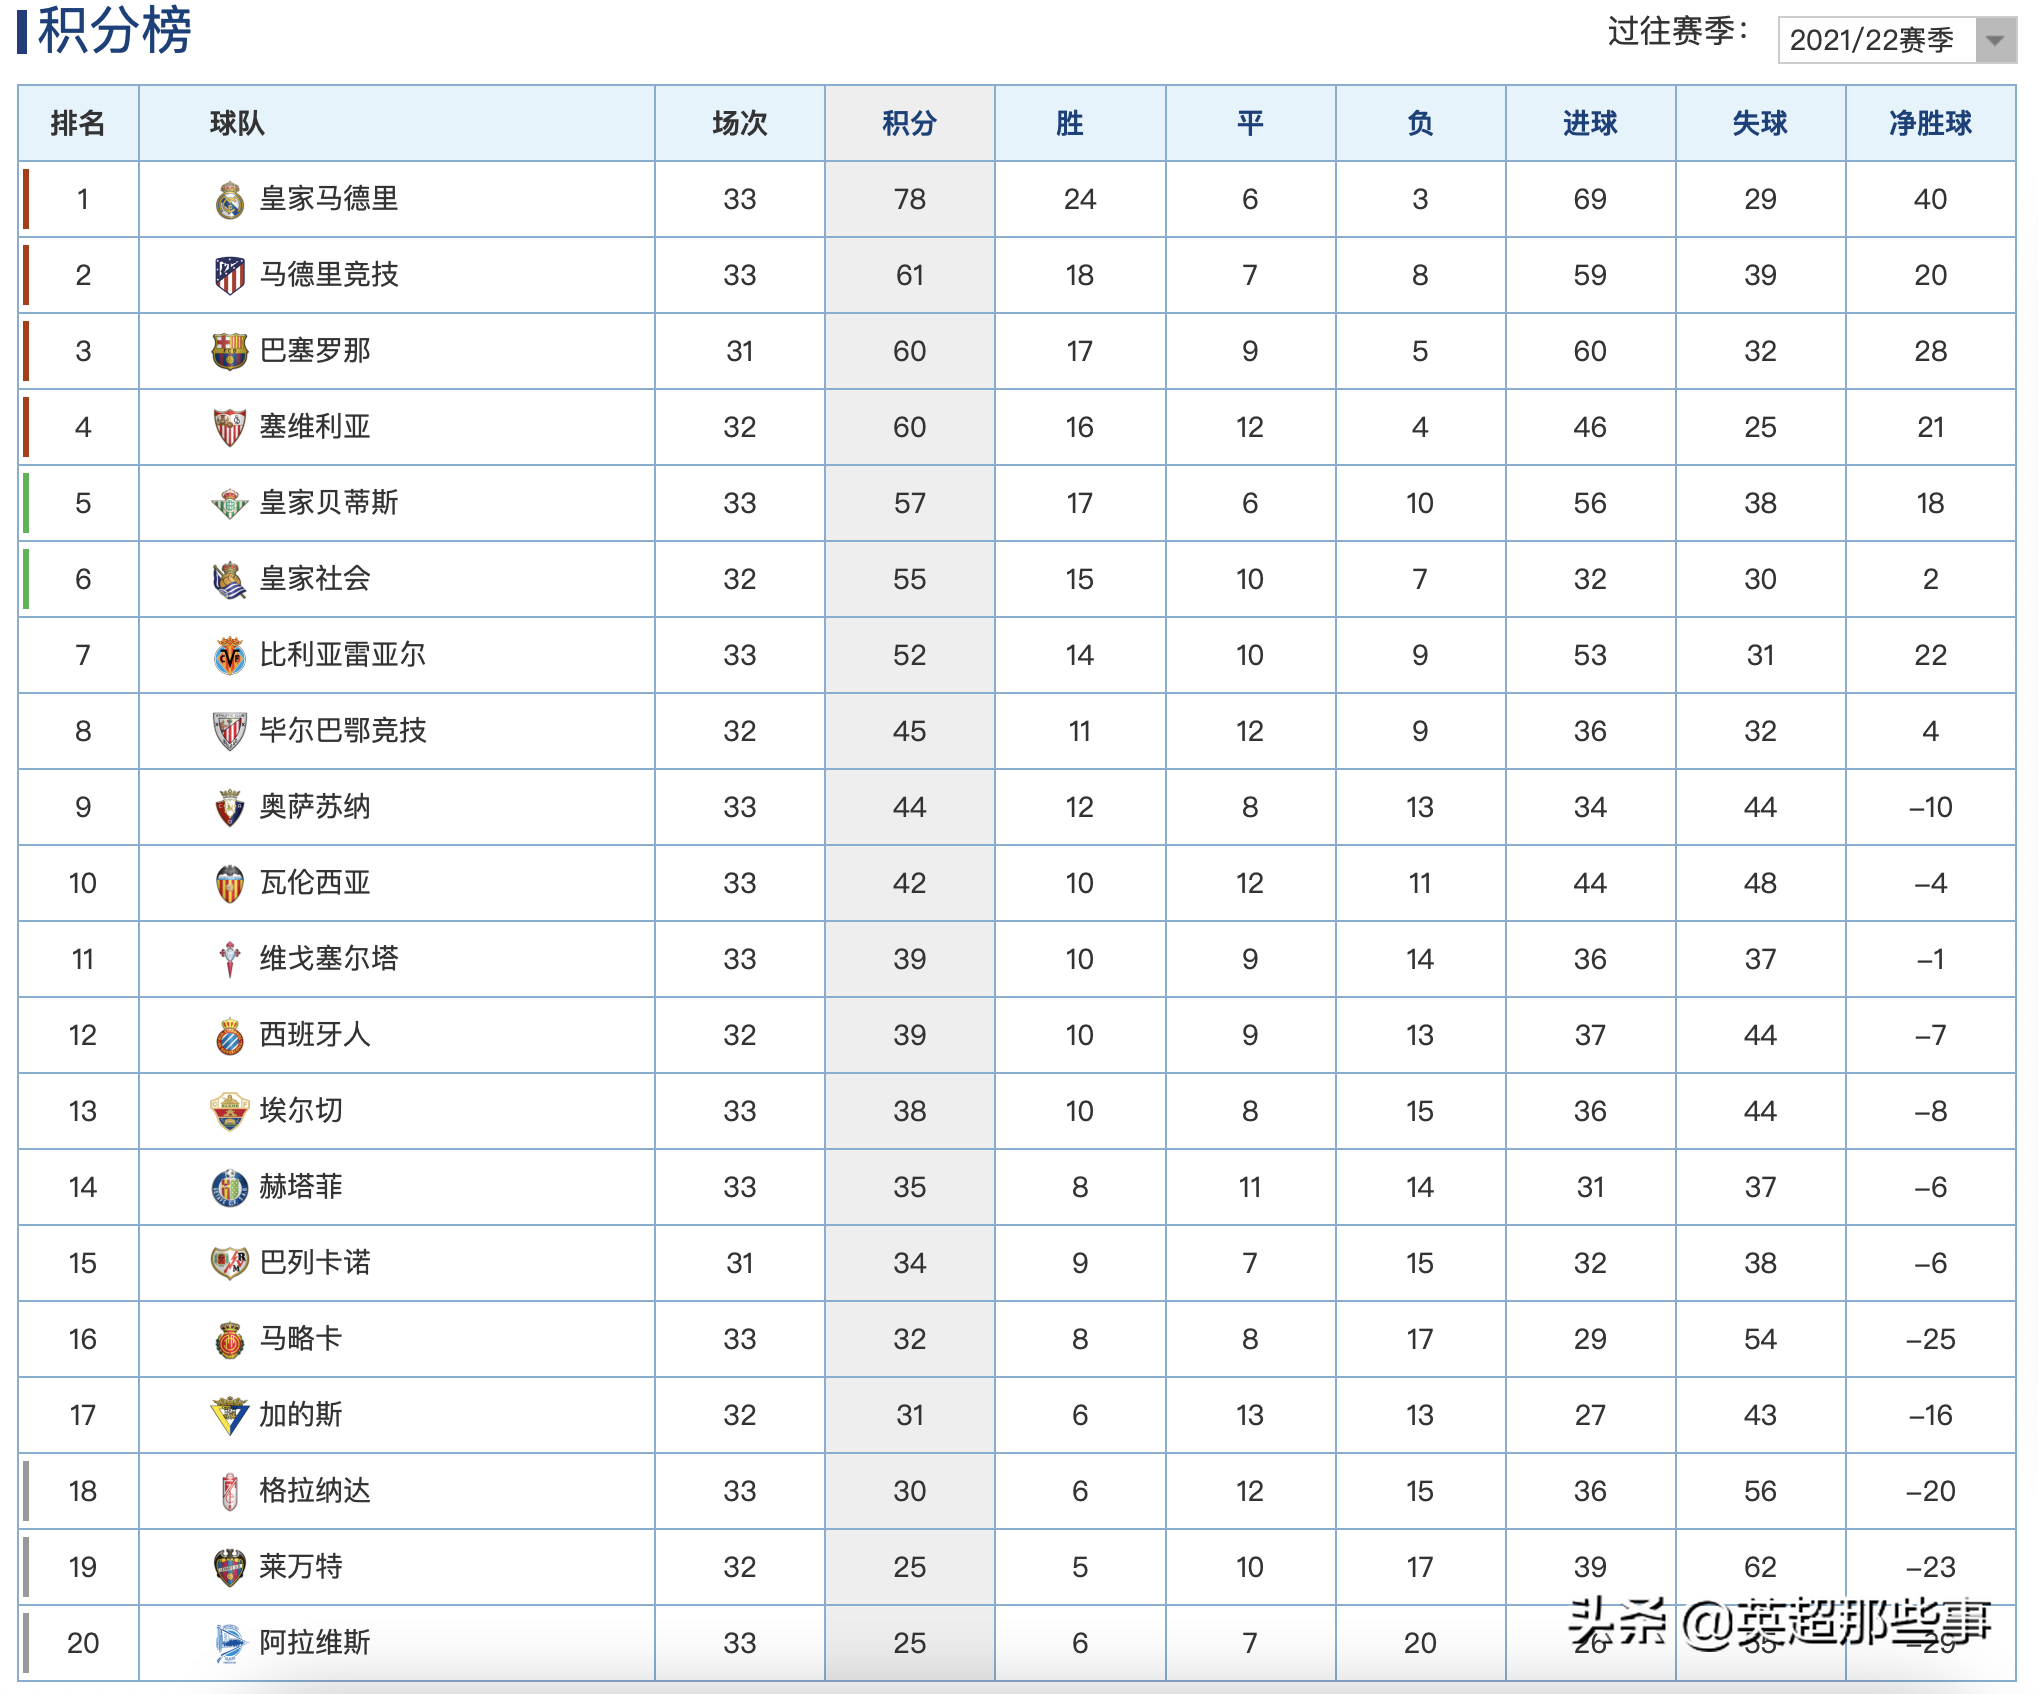Click the Valencia crest icon
The width and height of the screenshot is (2038, 1694).
(230, 884)
